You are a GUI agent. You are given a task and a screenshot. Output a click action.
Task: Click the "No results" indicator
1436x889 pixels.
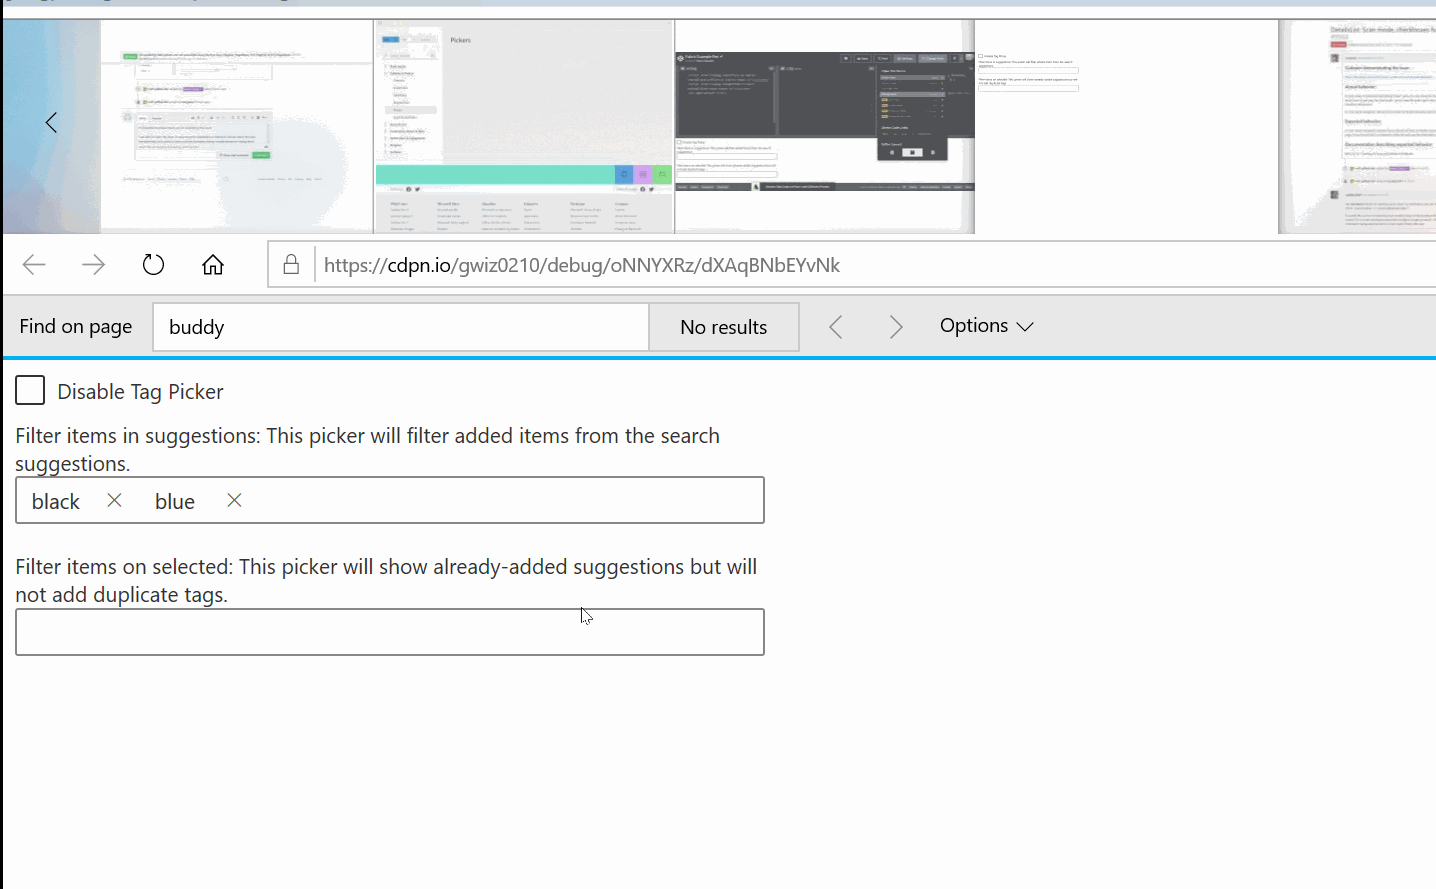pyautogui.click(x=723, y=326)
